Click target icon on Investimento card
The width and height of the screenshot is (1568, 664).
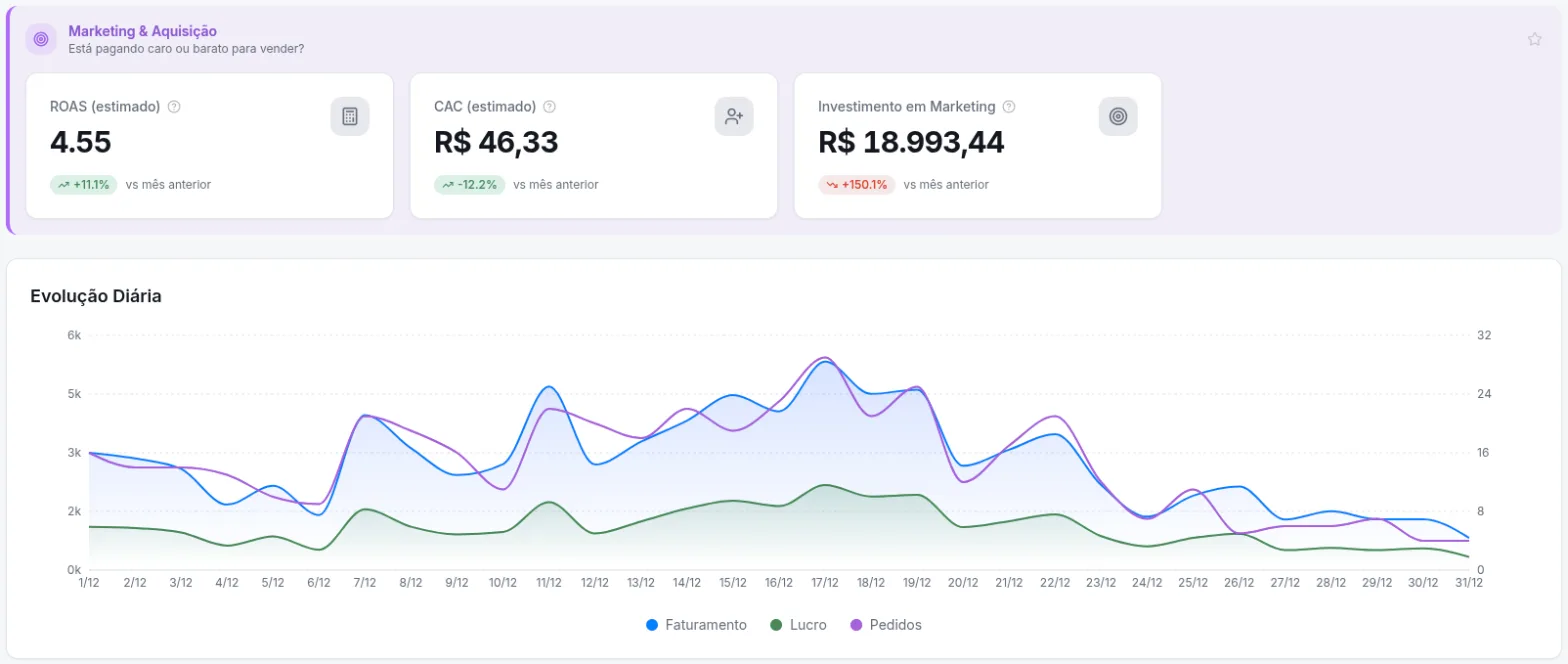(x=1118, y=116)
